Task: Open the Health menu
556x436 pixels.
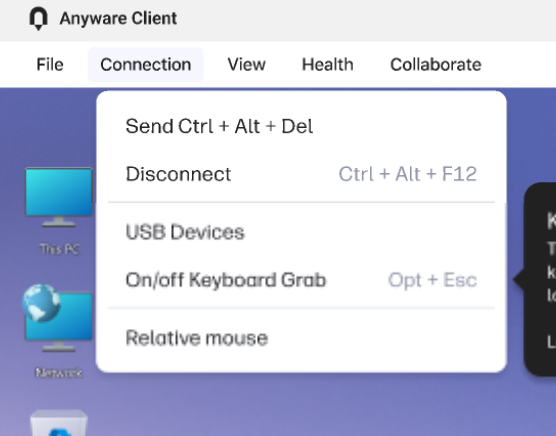Action: tap(327, 65)
